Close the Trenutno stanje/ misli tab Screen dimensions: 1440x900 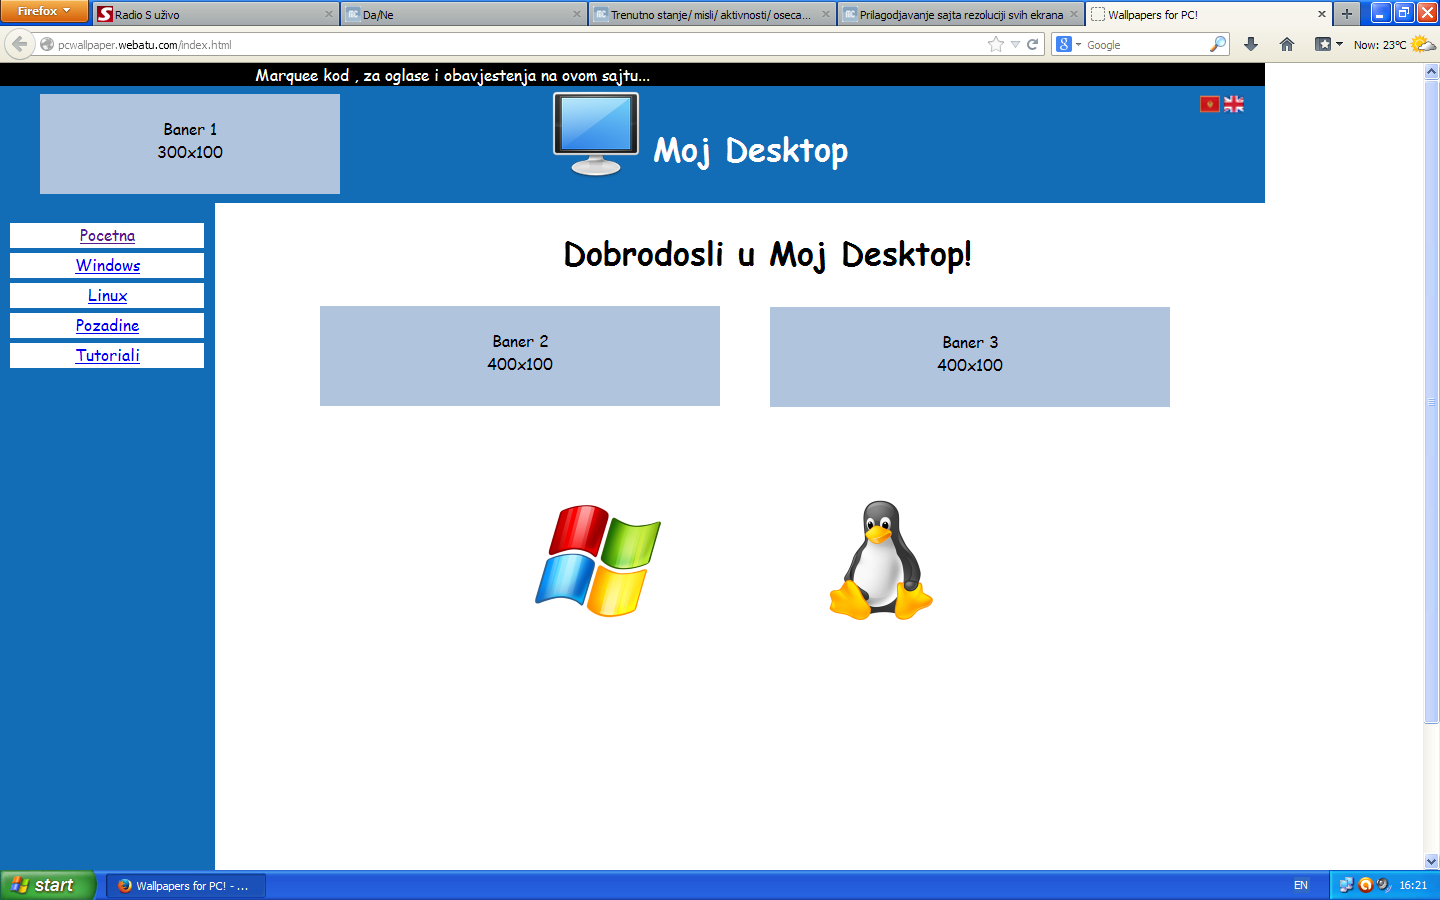tap(825, 14)
